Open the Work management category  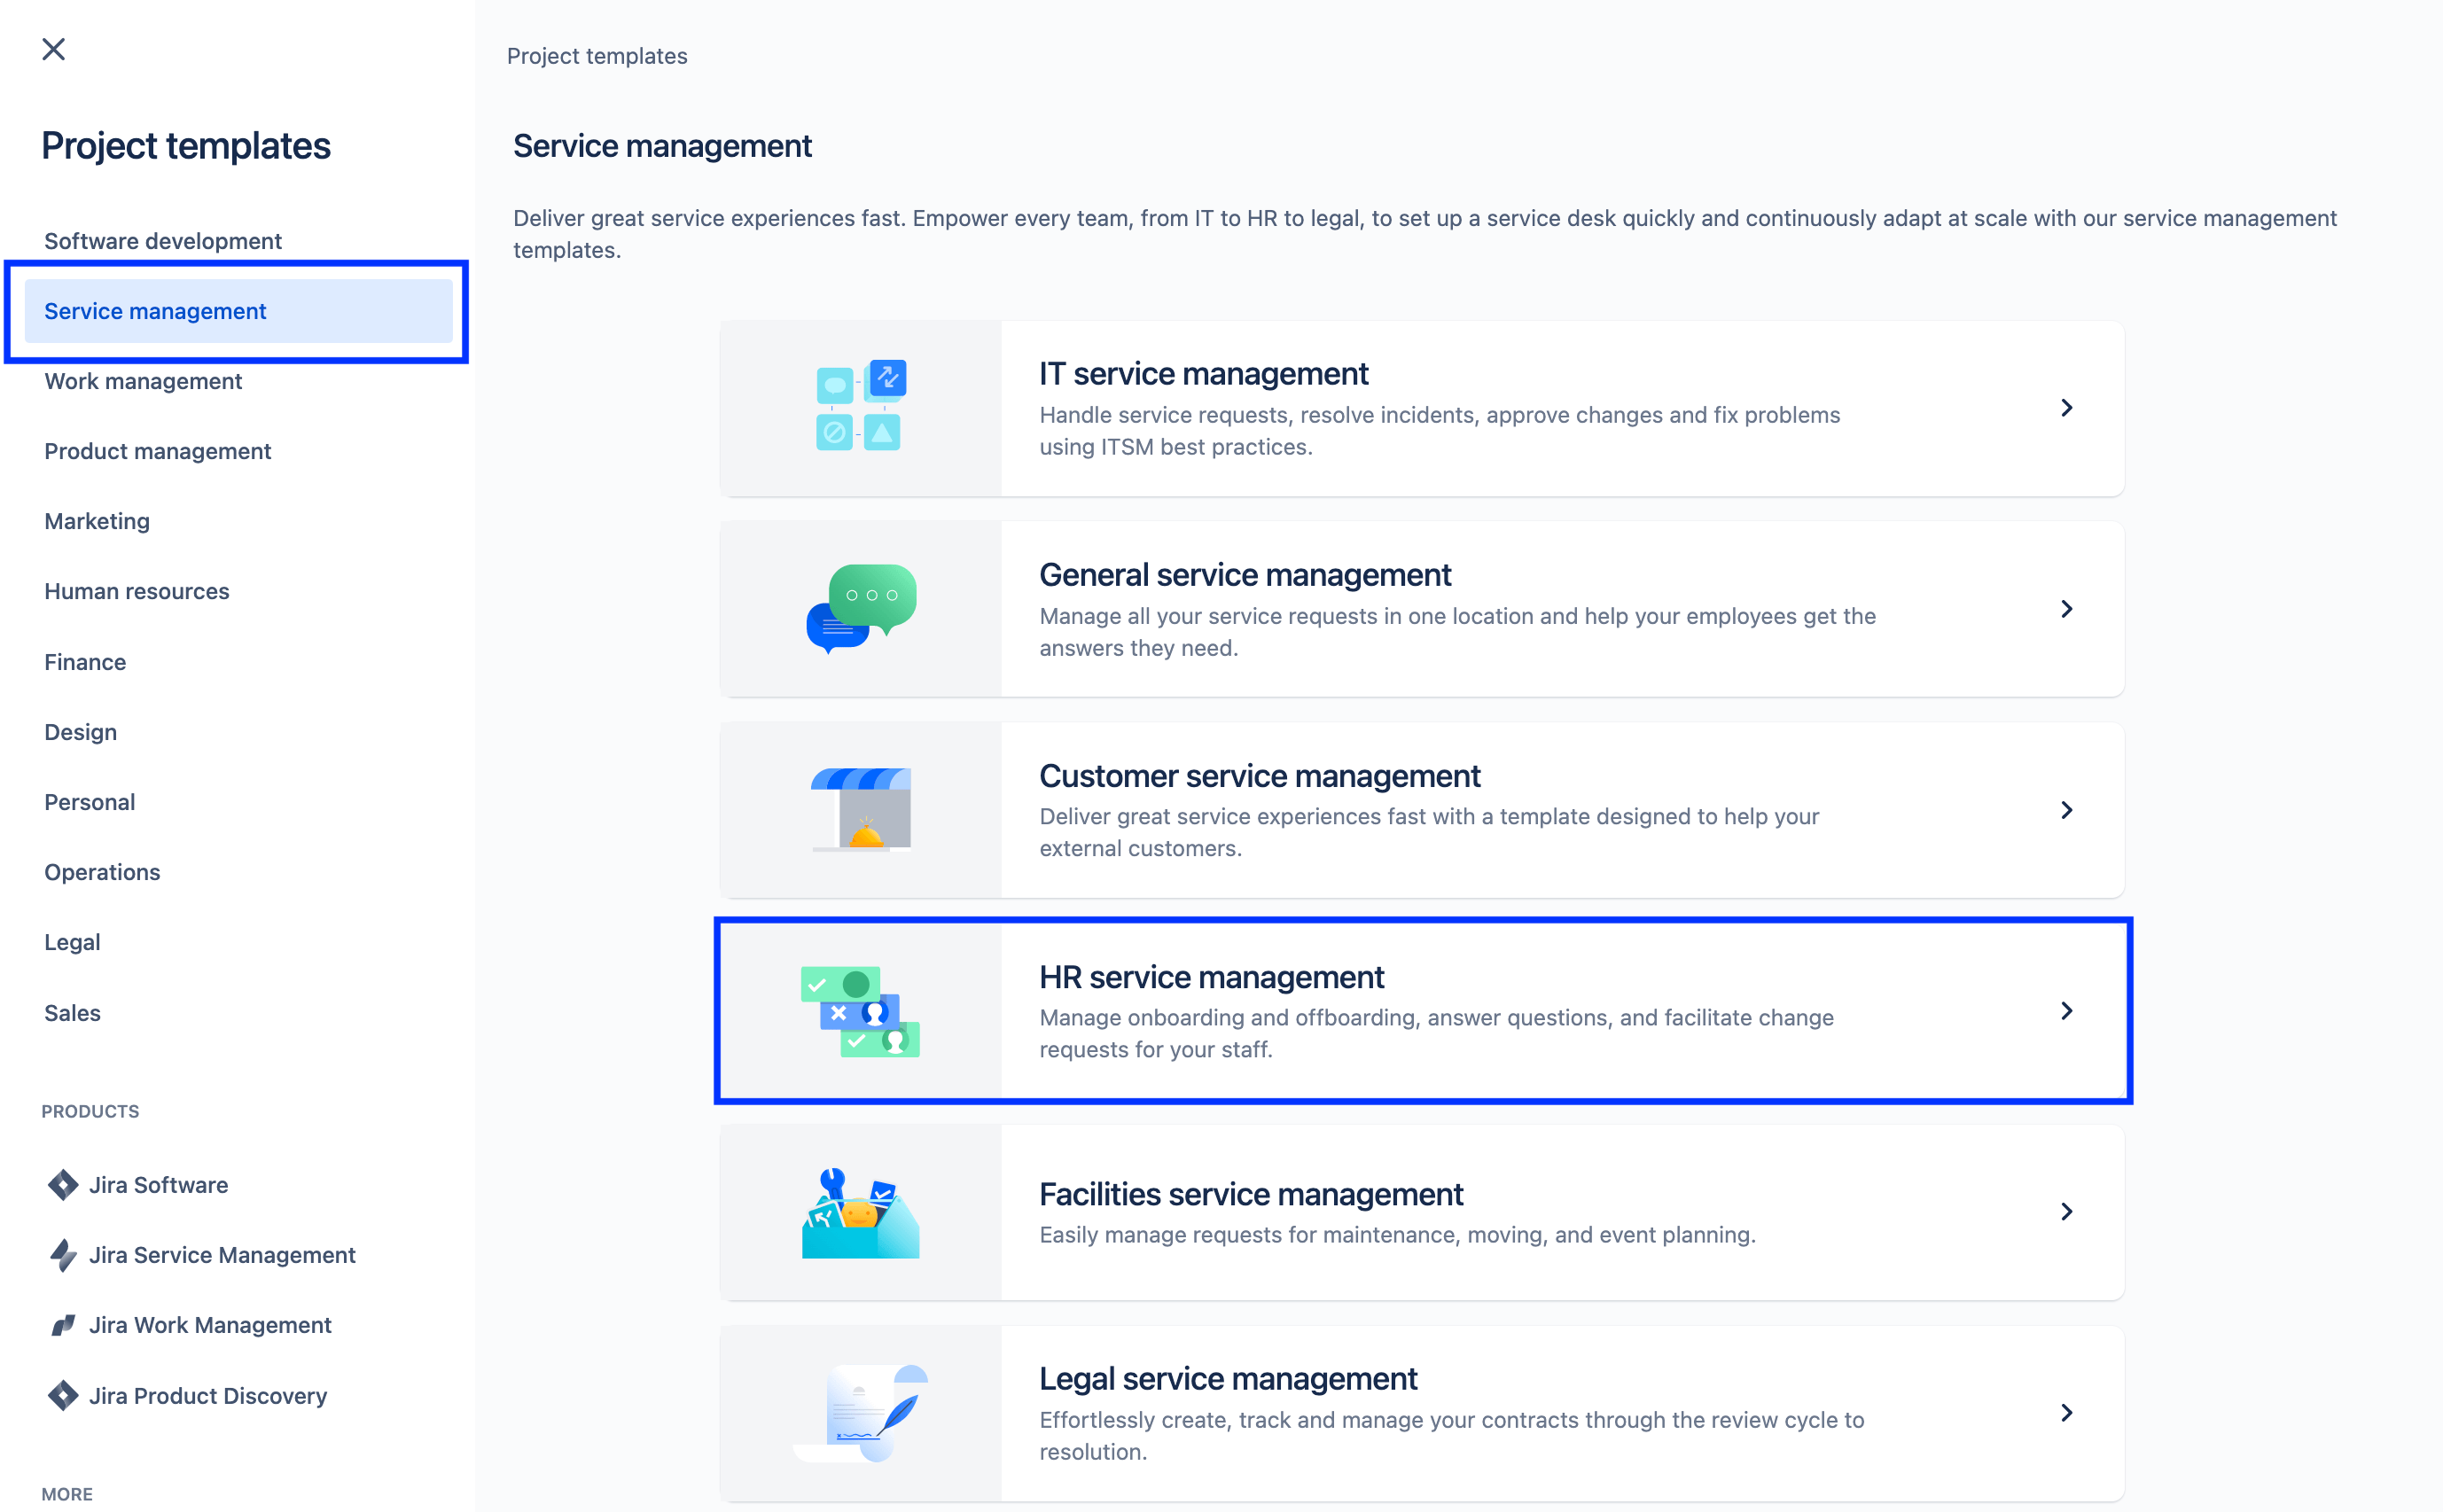tap(143, 380)
